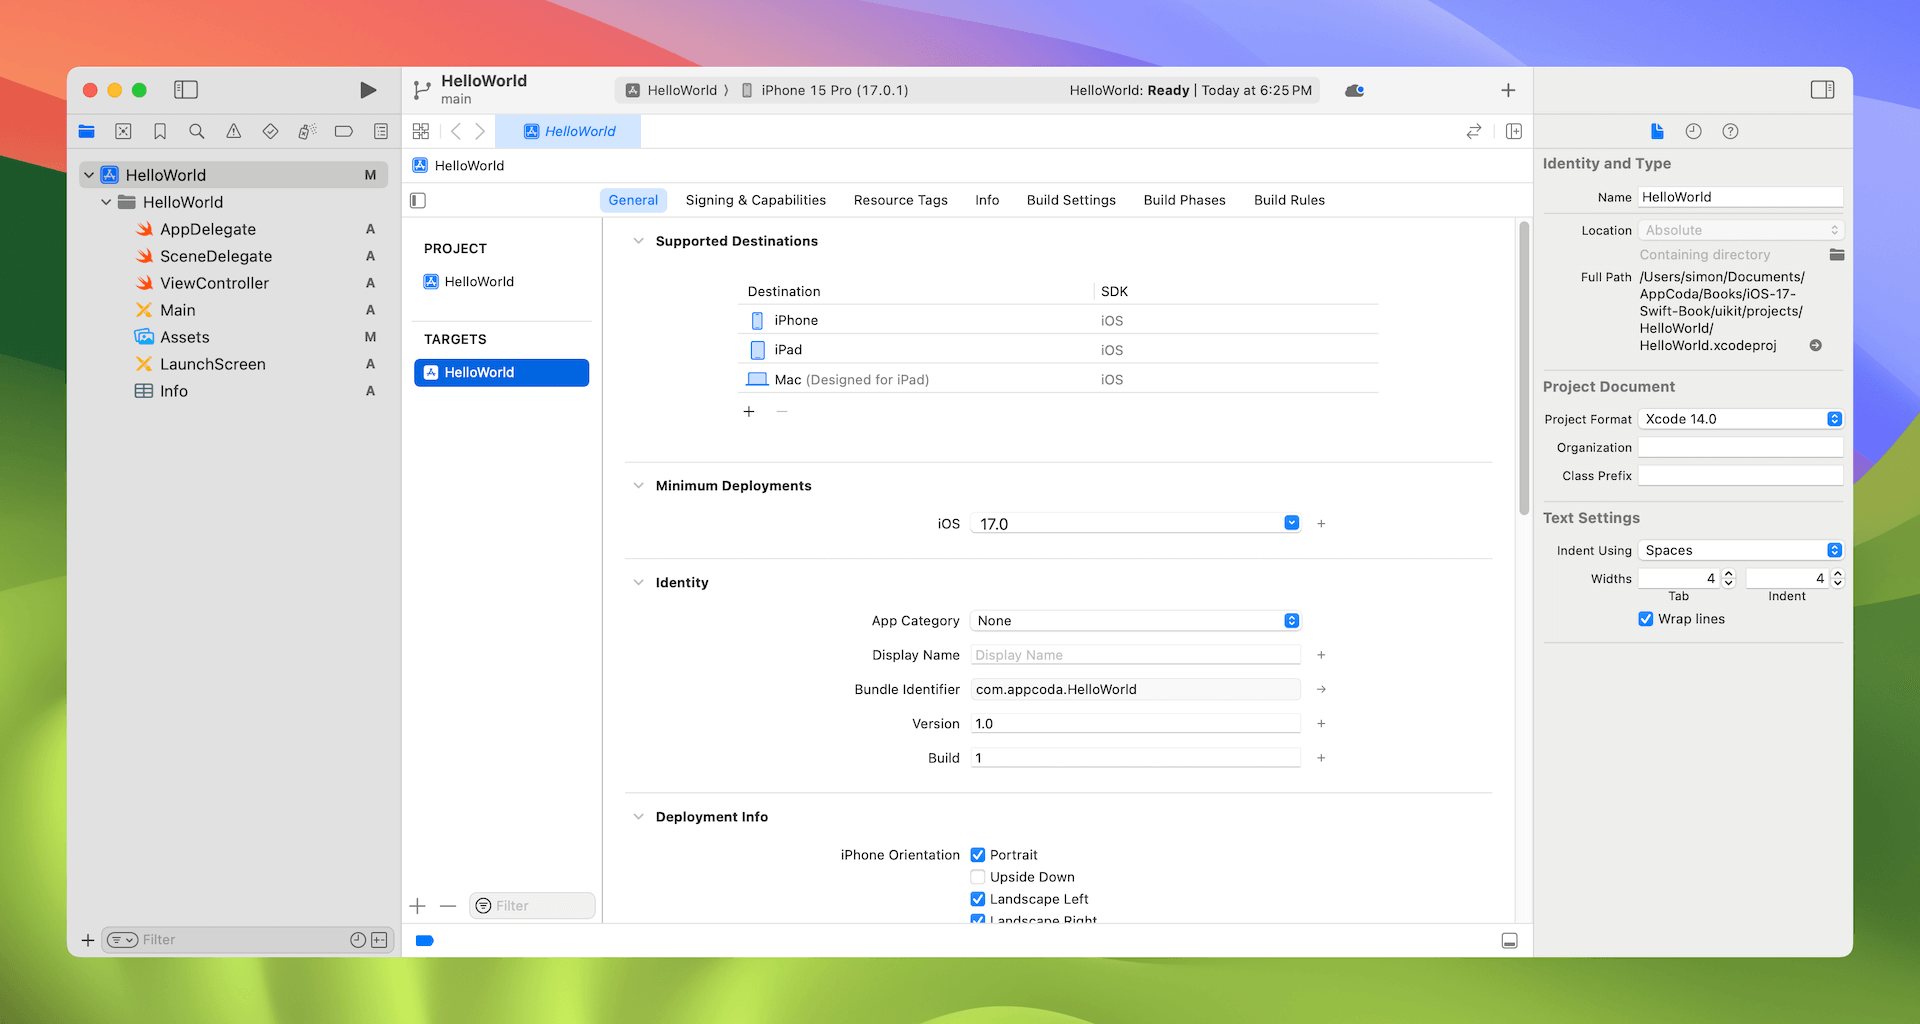This screenshot has width=1920, height=1024.
Task: Open the iOS 17.0 deployment dropdown
Action: point(1291,523)
